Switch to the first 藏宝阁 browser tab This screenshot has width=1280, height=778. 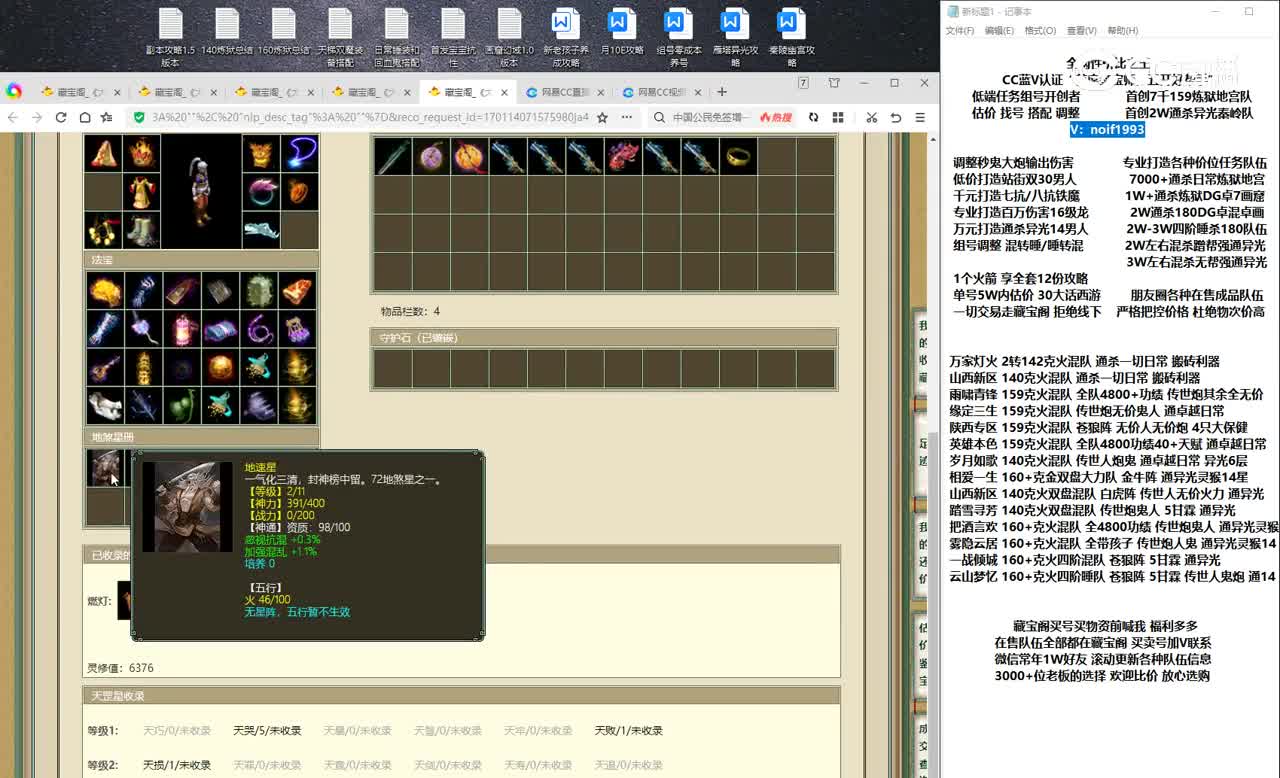[x=78, y=92]
